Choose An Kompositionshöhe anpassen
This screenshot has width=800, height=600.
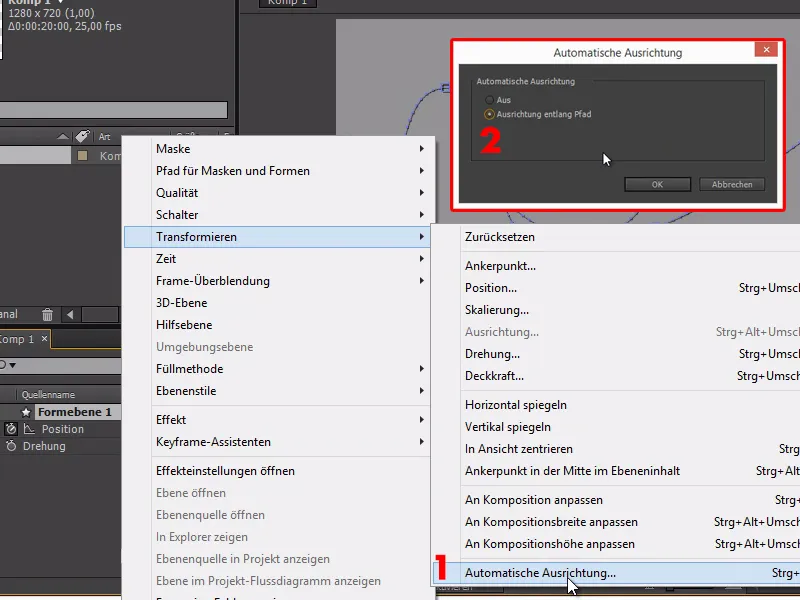616,543
